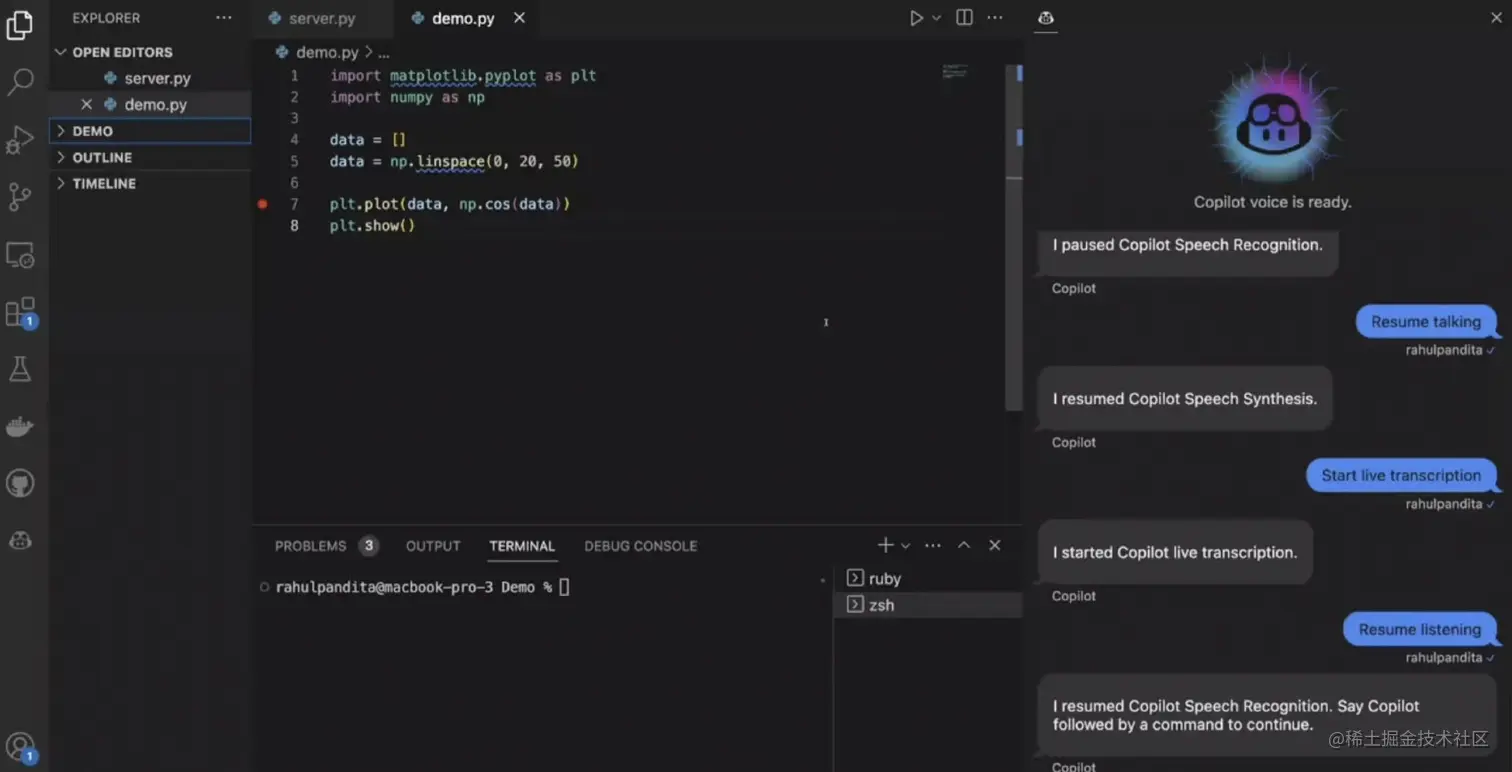This screenshot has width=1512, height=772.
Task: Select the Copilot voice panel tab icon
Action: click(x=1046, y=18)
